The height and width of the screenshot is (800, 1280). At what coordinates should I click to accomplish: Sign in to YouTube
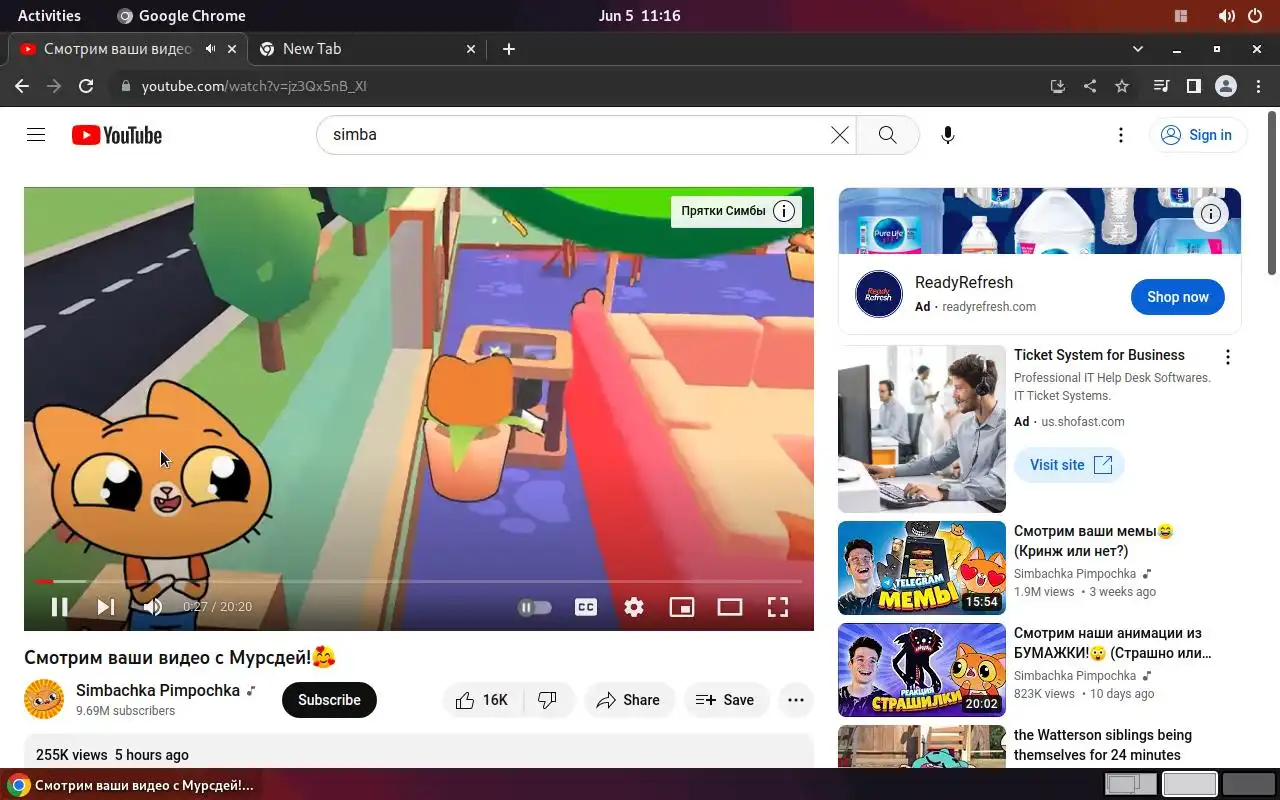coord(1197,135)
